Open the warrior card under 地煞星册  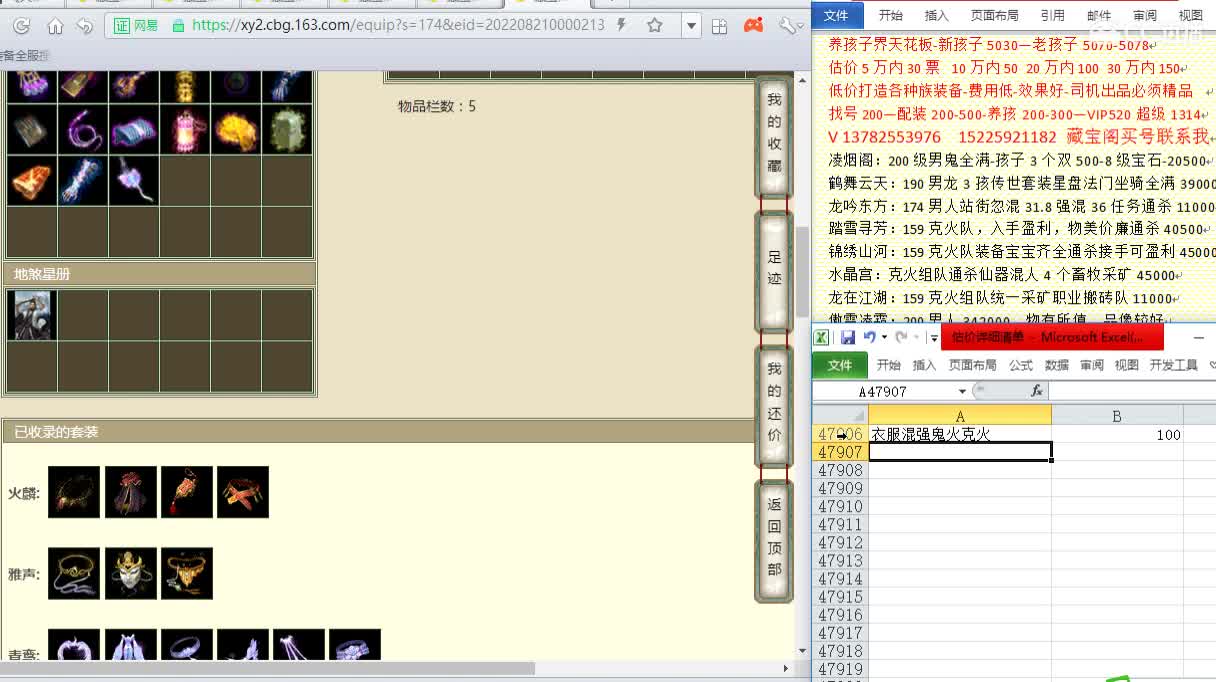[x=32, y=315]
